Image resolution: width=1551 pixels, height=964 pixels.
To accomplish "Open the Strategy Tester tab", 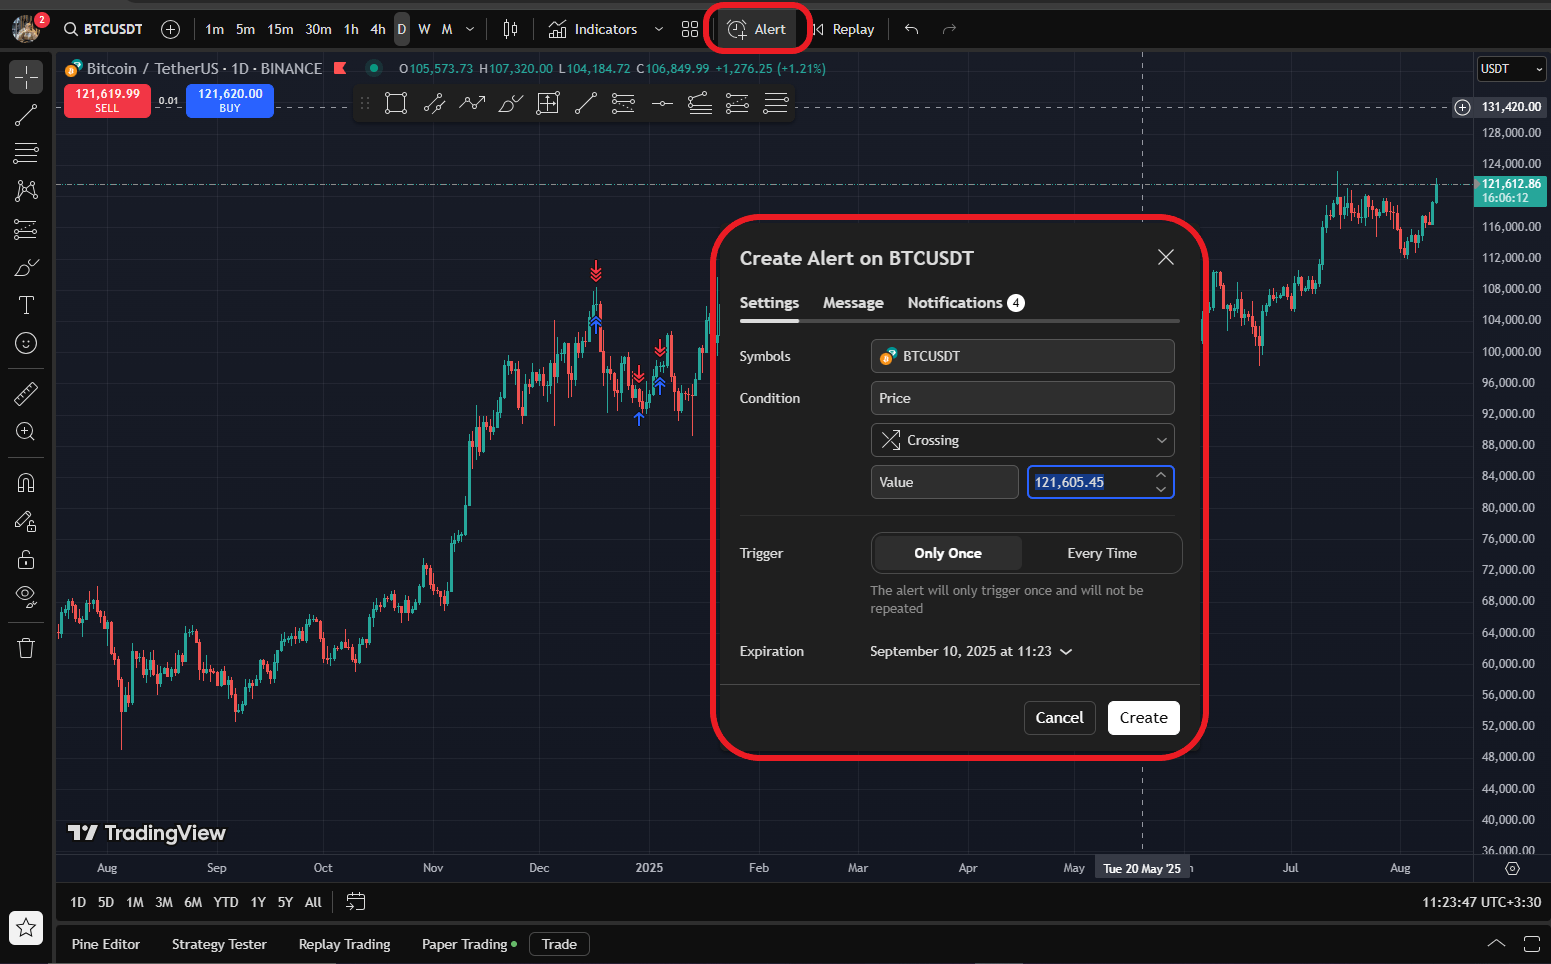I will pyautogui.click(x=219, y=944).
